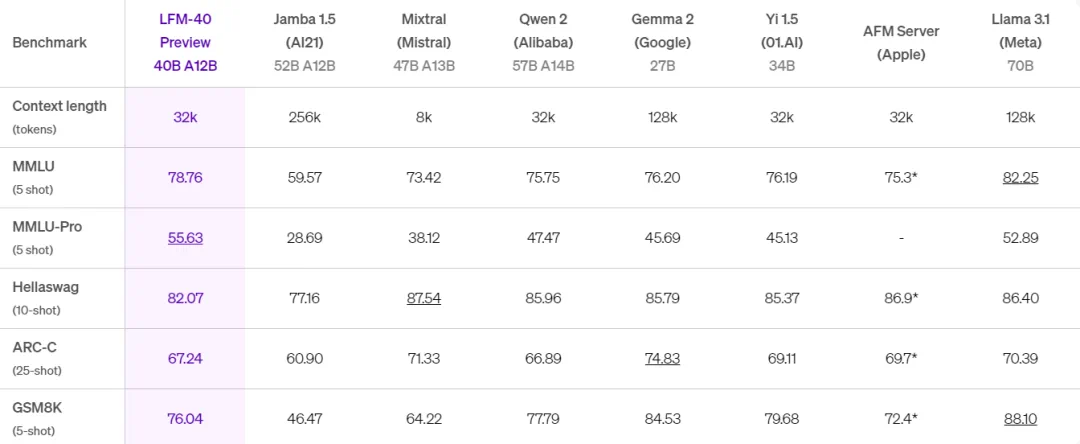Image resolution: width=1080 pixels, height=444 pixels.
Task: Click the underlined 87.54 Hellaswag score
Action: [x=424, y=298]
